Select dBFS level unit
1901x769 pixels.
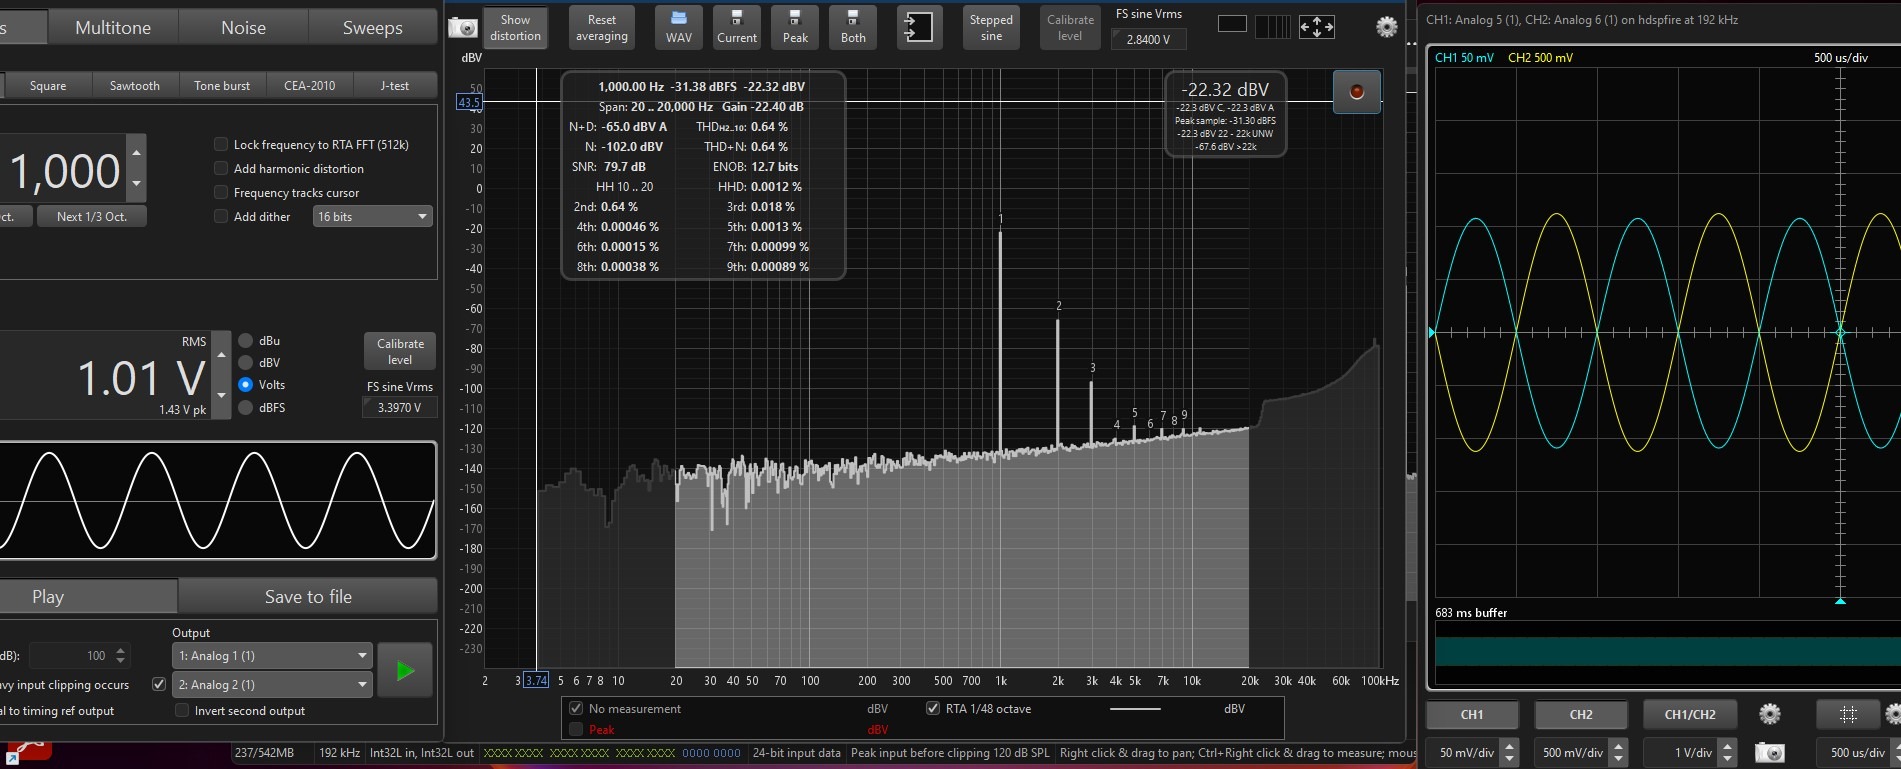(x=245, y=407)
